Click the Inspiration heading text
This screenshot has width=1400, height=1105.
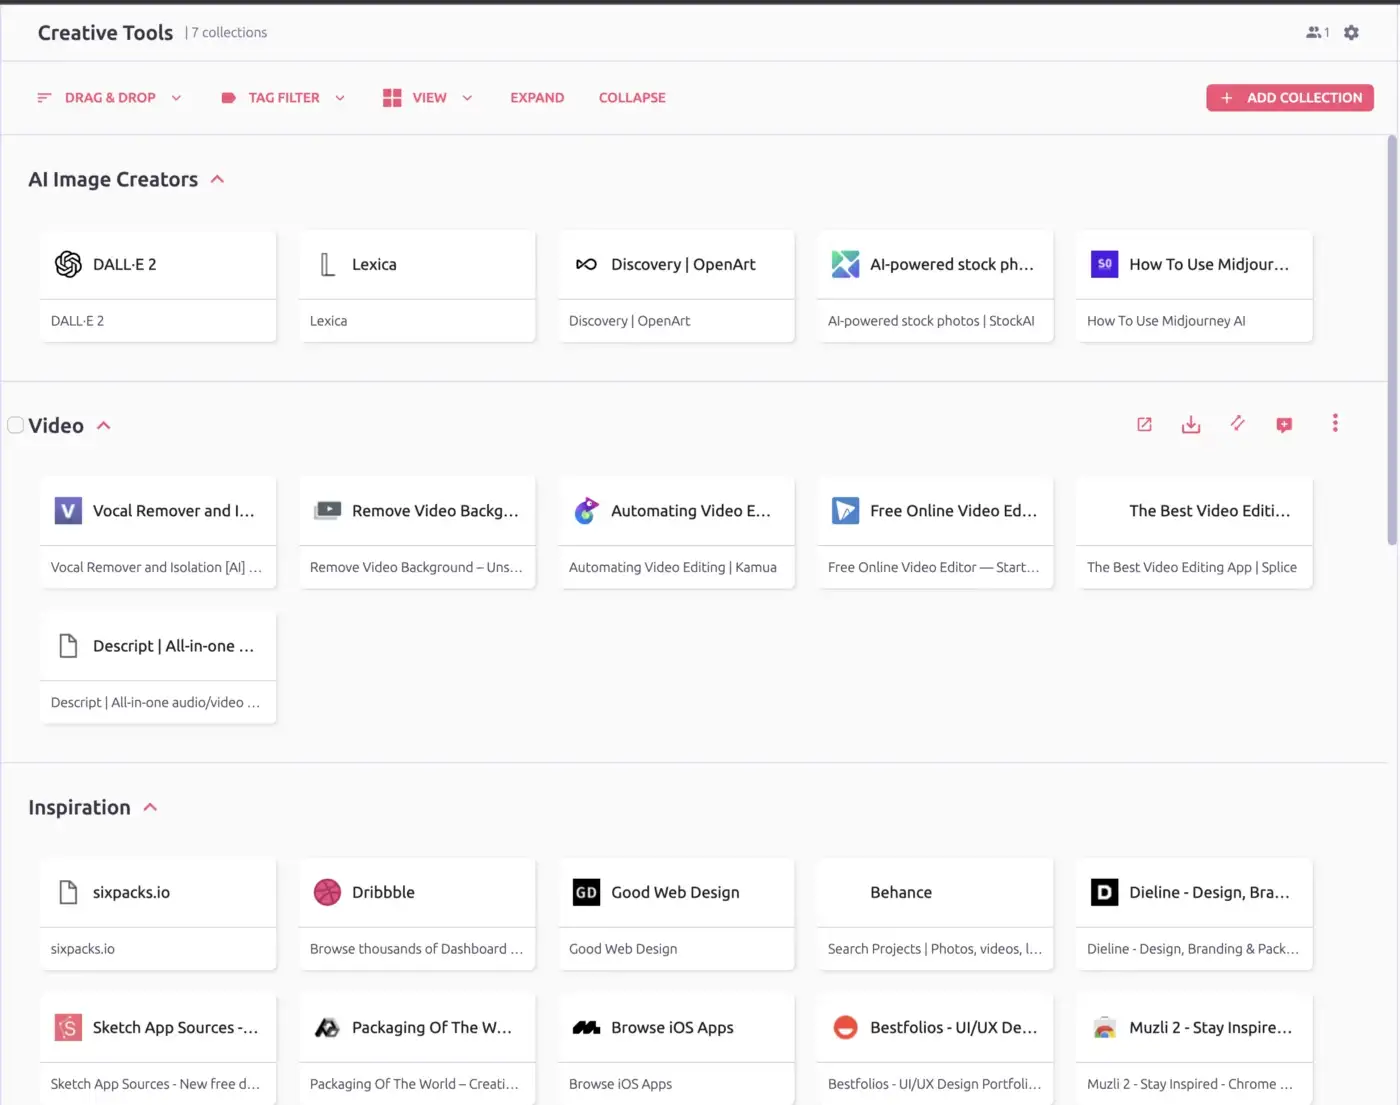tap(79, 807)
